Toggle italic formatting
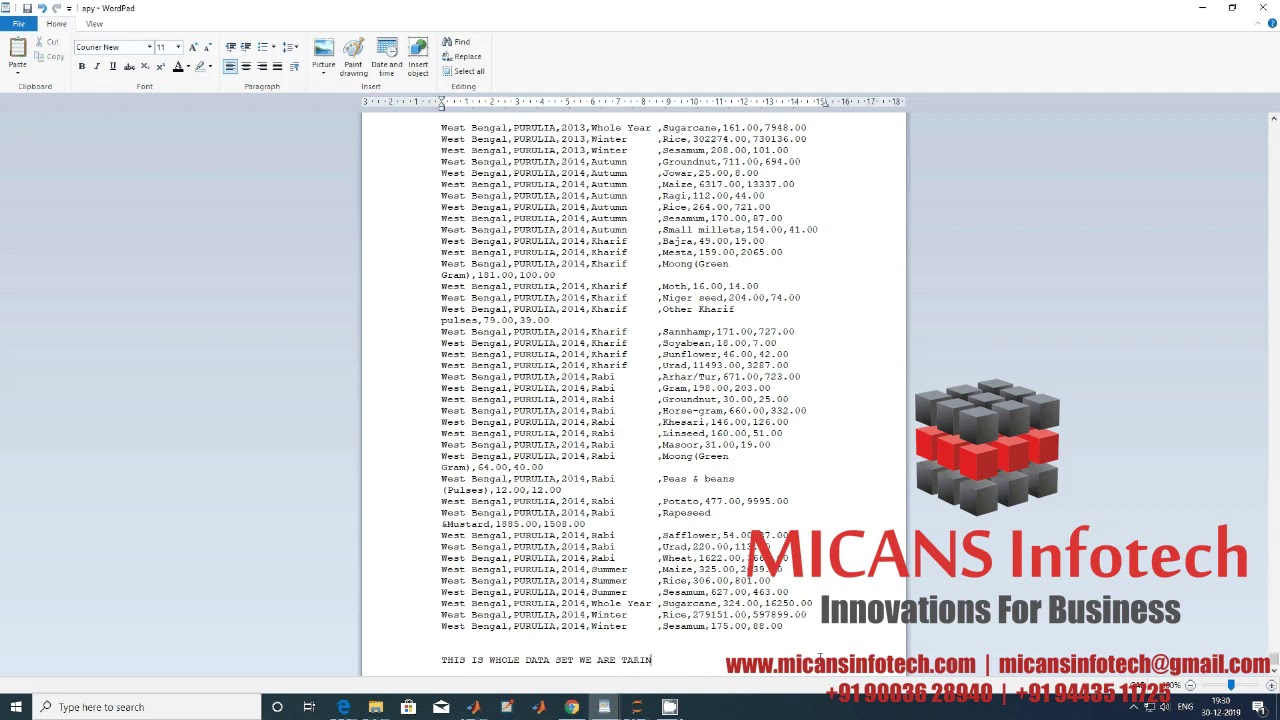The height and width of the screenshot is (720, 1280). click(x=97, y=67)
